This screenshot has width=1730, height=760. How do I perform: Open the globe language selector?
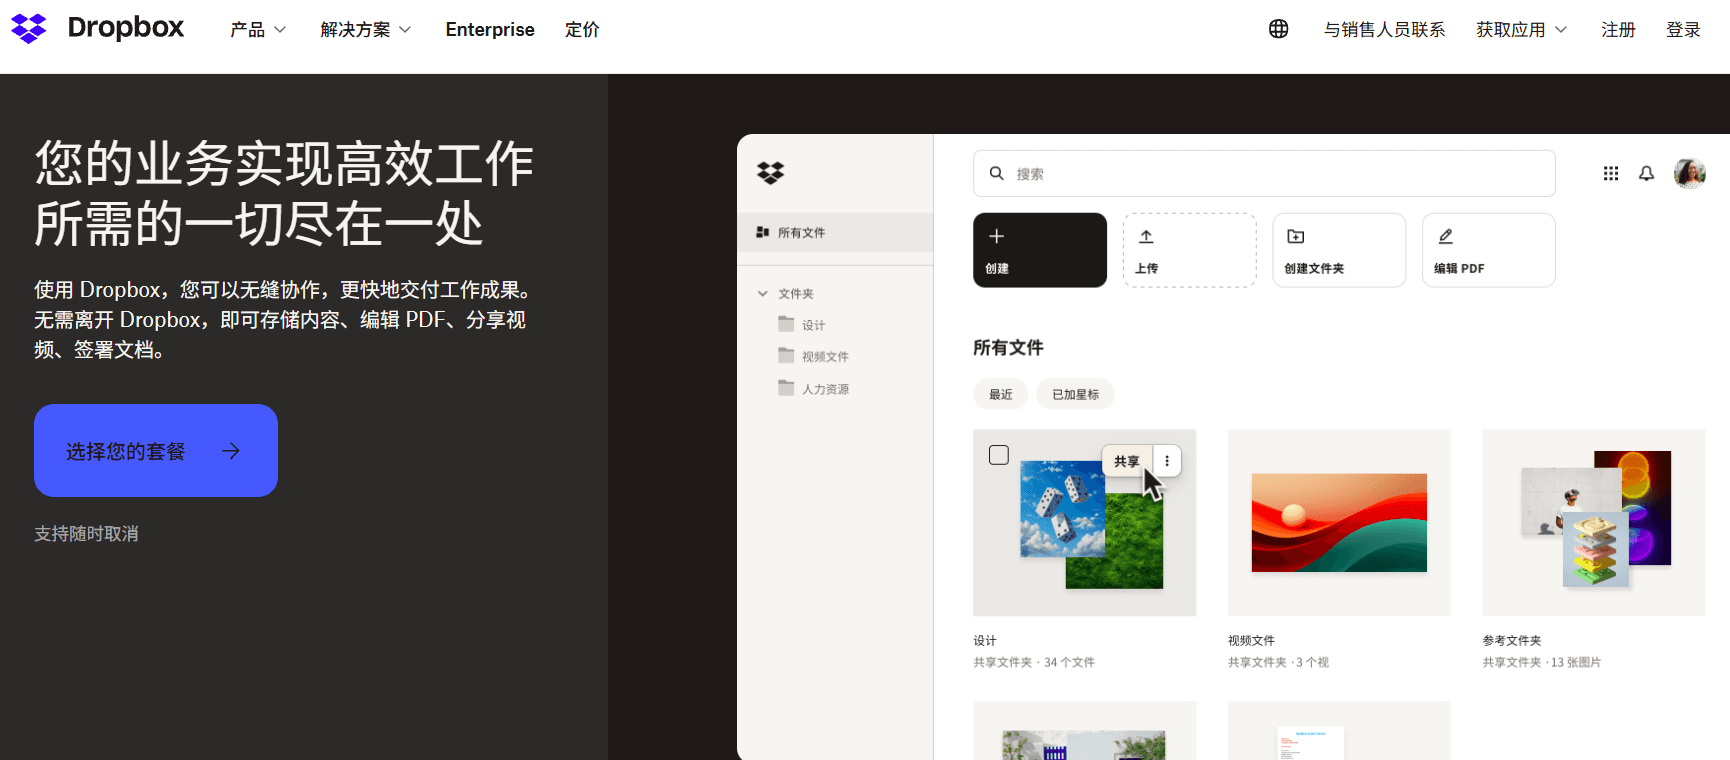[x=1278, y=29]
